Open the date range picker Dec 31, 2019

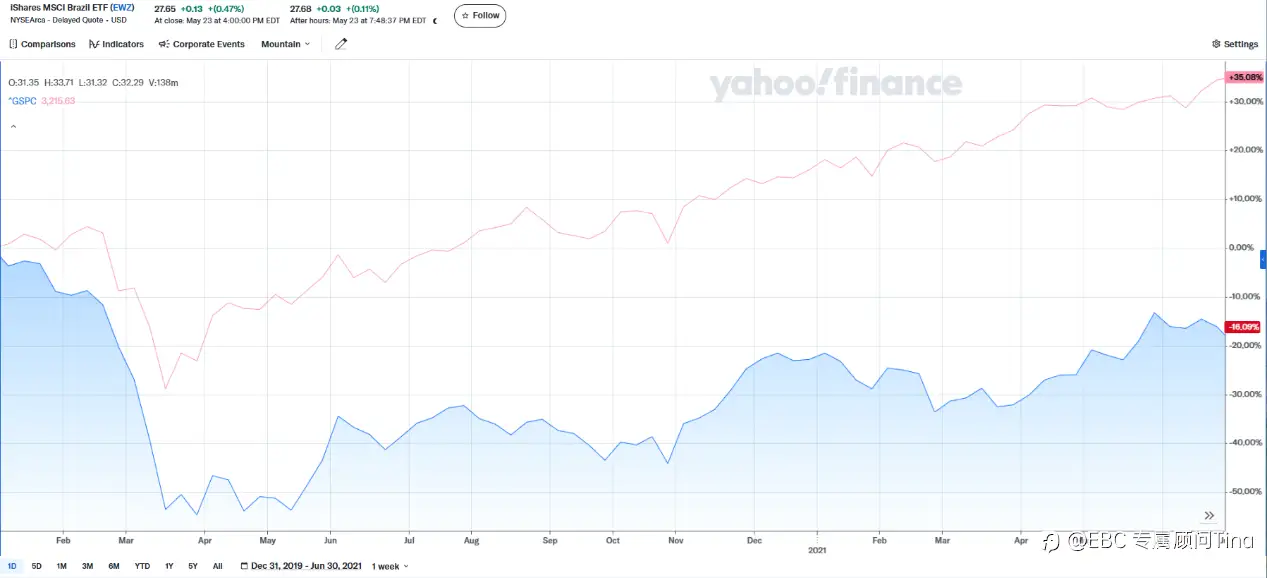(302, 566)
